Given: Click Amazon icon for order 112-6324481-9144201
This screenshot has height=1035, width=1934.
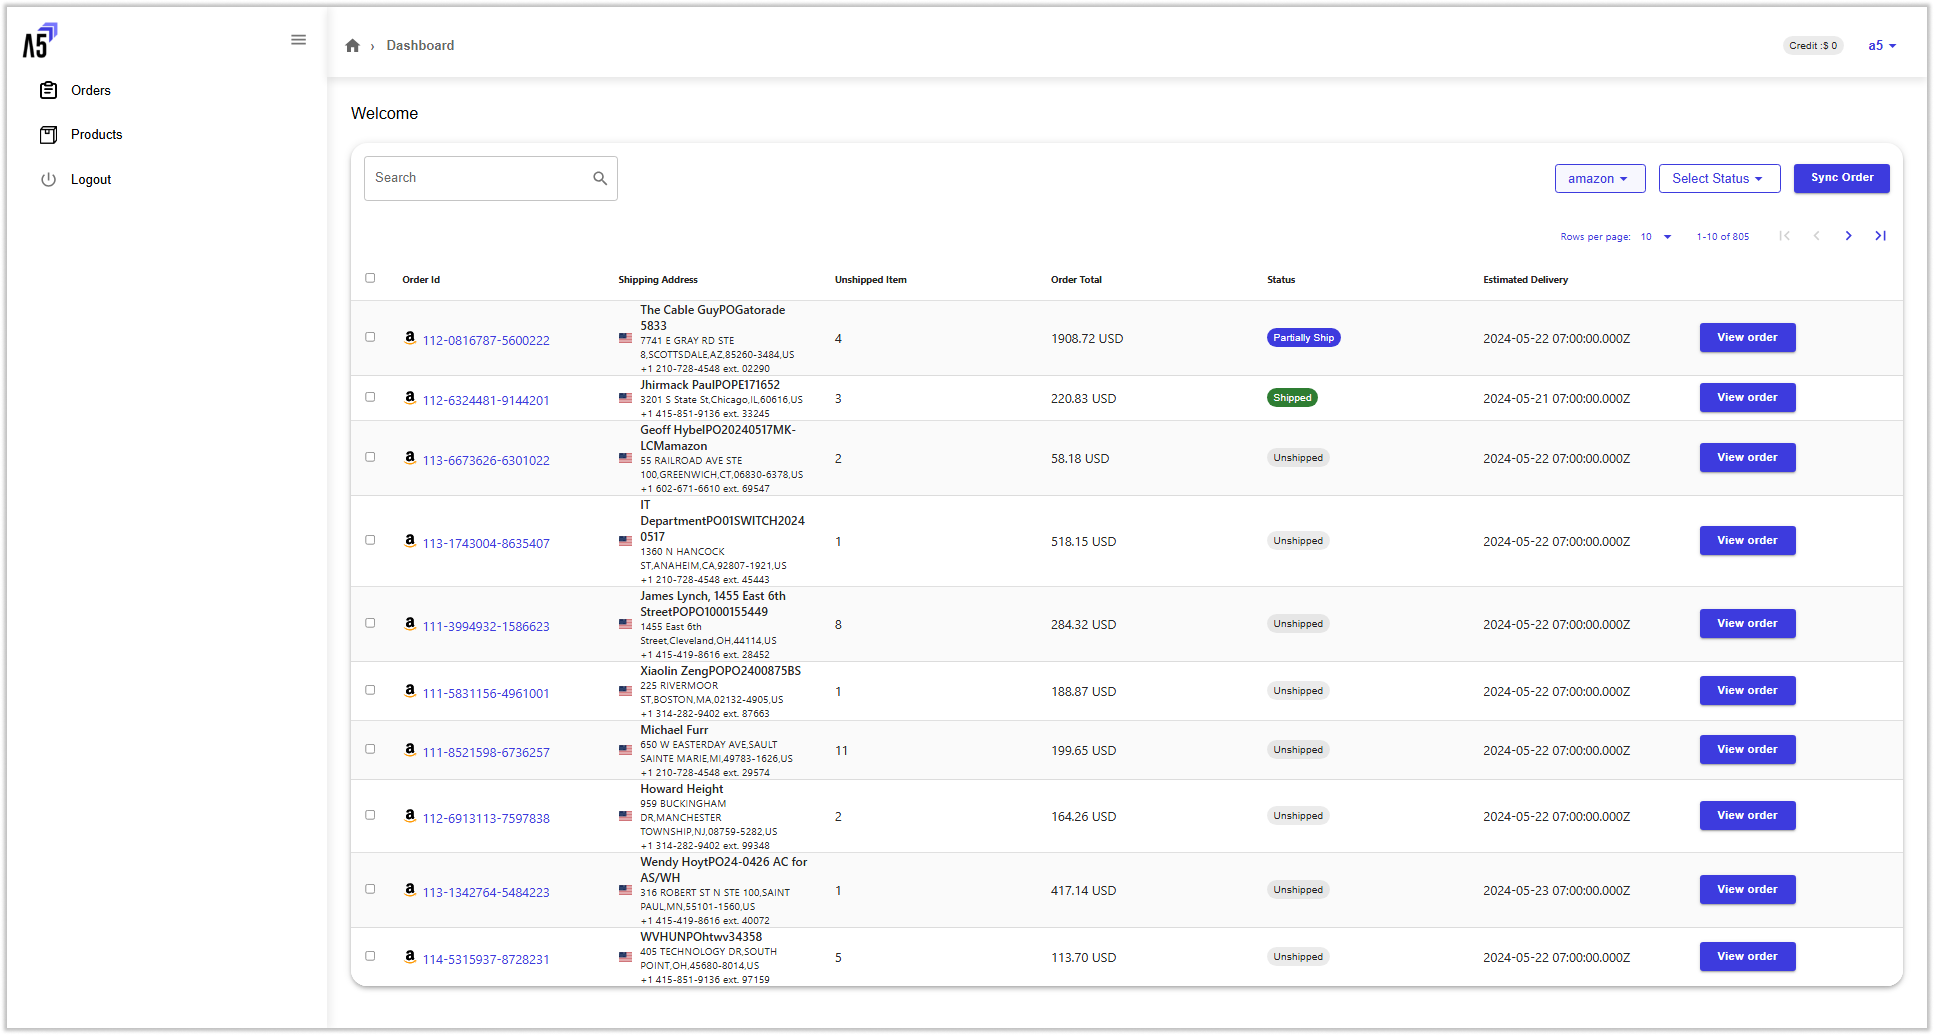Looking at the screenshot, I should pos(410,398).
